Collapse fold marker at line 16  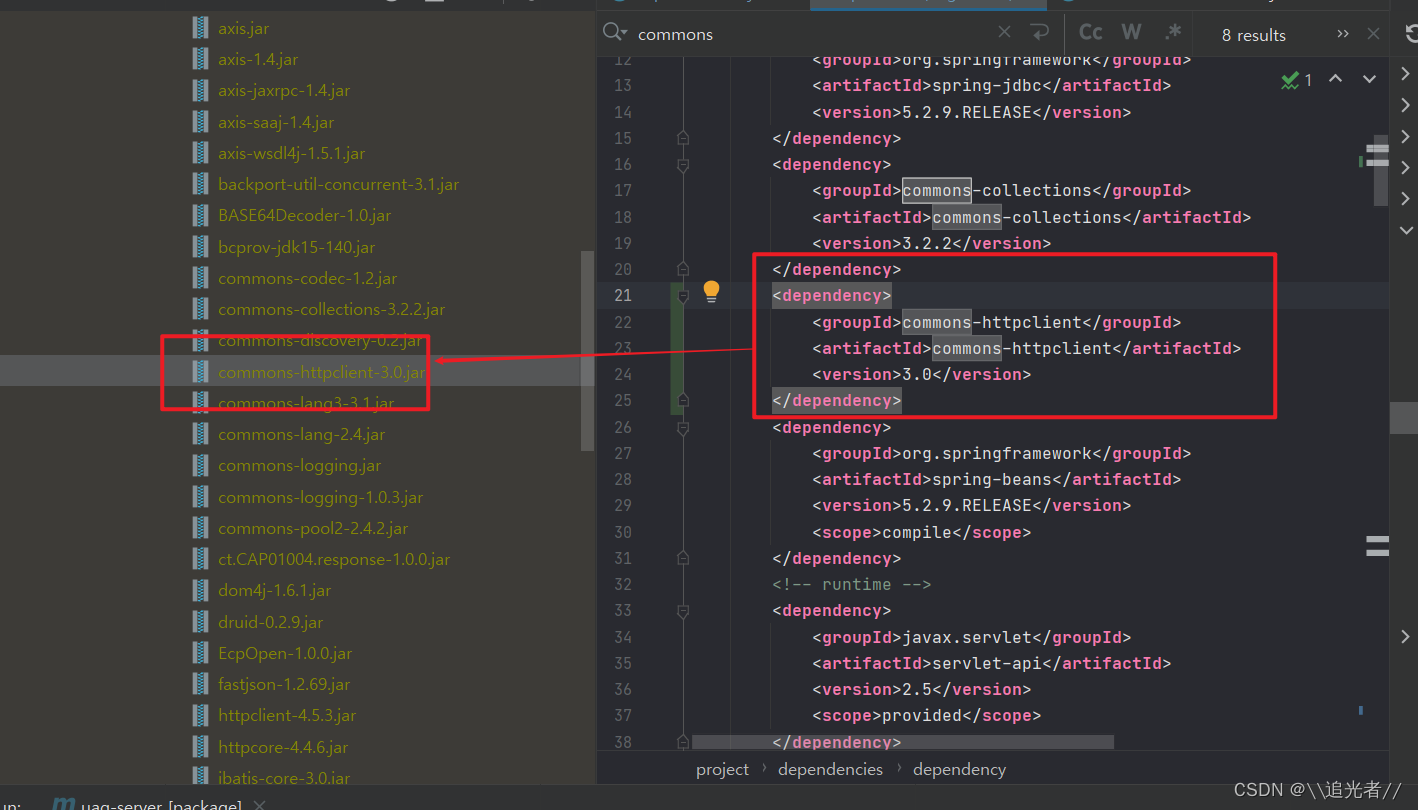coord(683,164)
